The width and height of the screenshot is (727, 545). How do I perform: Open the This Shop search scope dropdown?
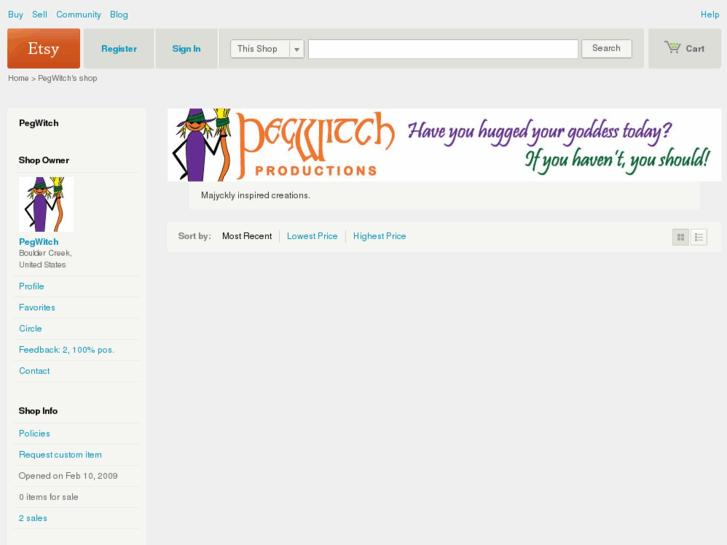[267, 49]
